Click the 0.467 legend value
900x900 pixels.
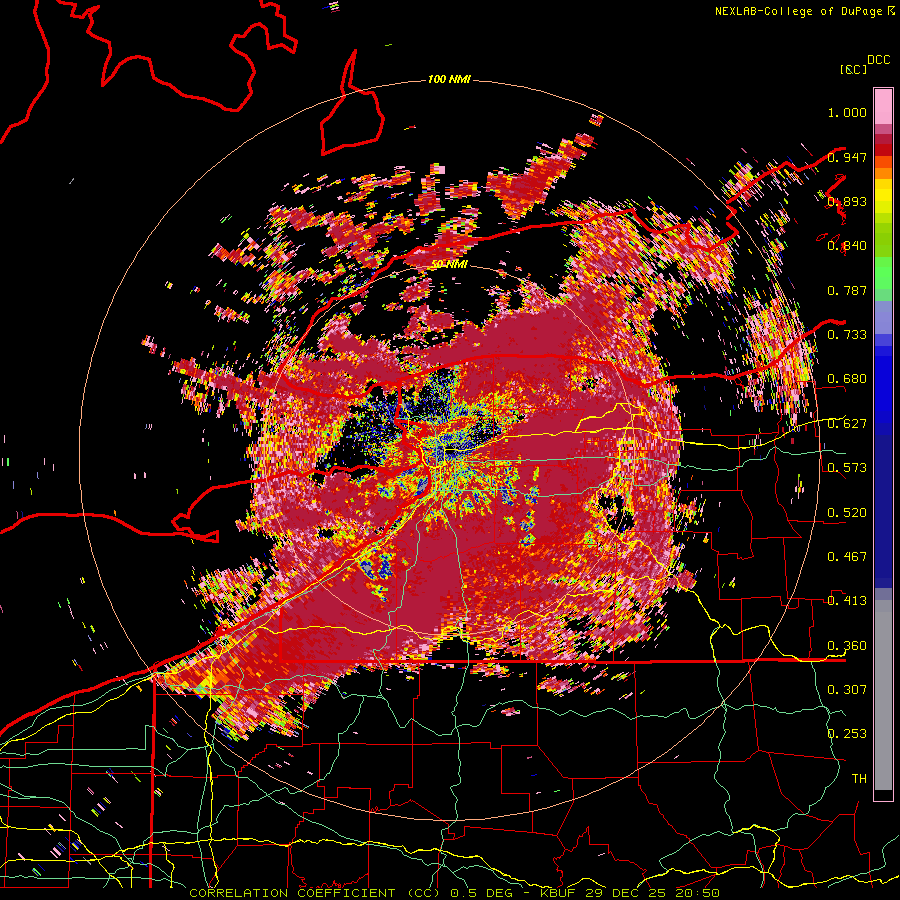point(847,557)
